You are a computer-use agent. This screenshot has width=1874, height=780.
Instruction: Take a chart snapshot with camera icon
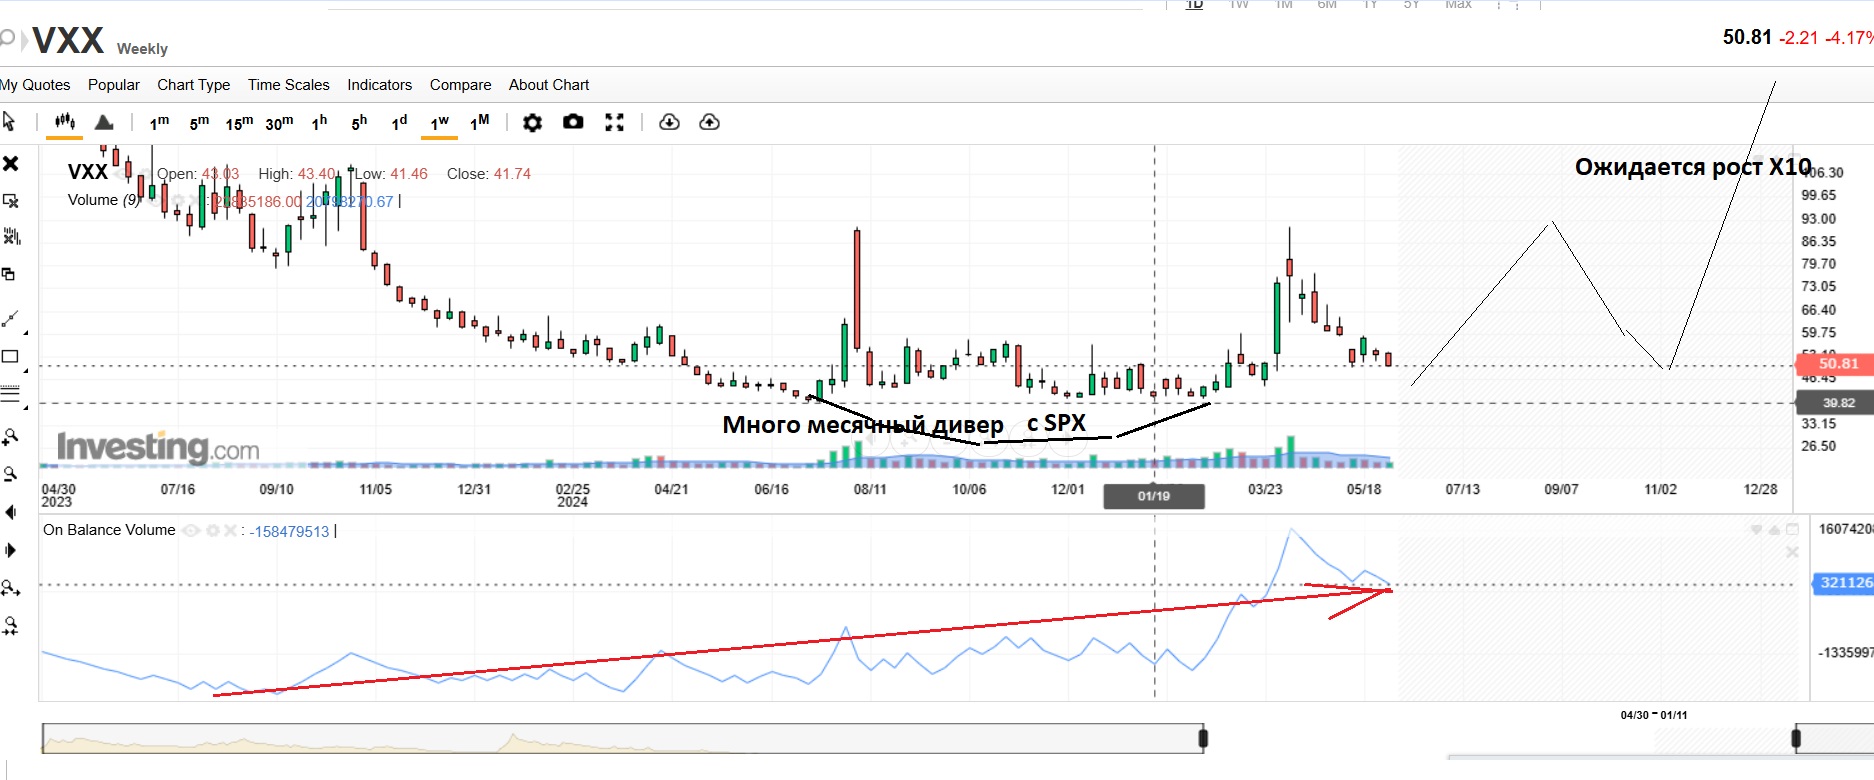tap(573, 122)
